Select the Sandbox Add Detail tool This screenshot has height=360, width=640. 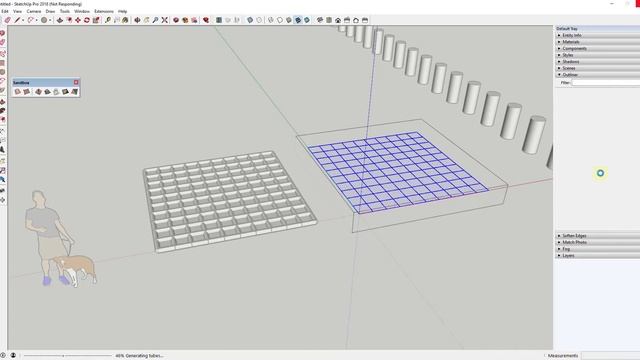(65, 92)
